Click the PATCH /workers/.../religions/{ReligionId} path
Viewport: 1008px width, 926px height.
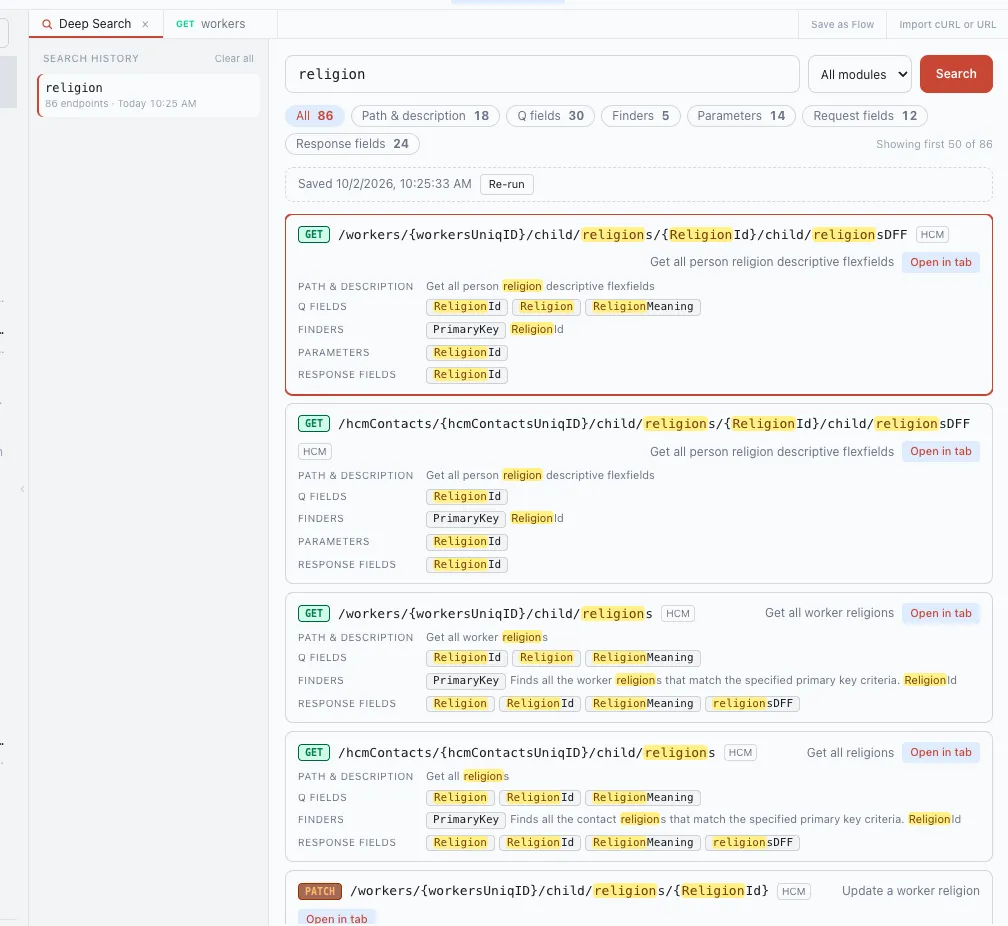tap(559, 891)
